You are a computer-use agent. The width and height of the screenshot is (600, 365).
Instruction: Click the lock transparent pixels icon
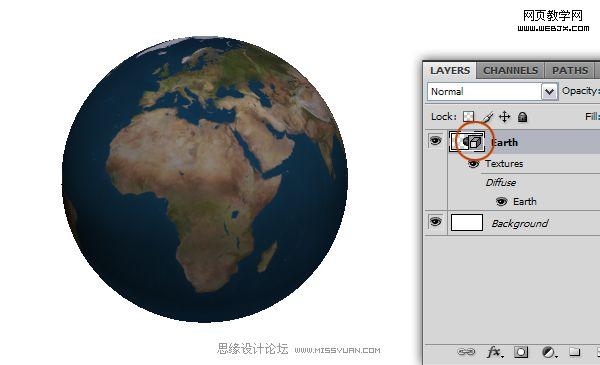[468, 117]
